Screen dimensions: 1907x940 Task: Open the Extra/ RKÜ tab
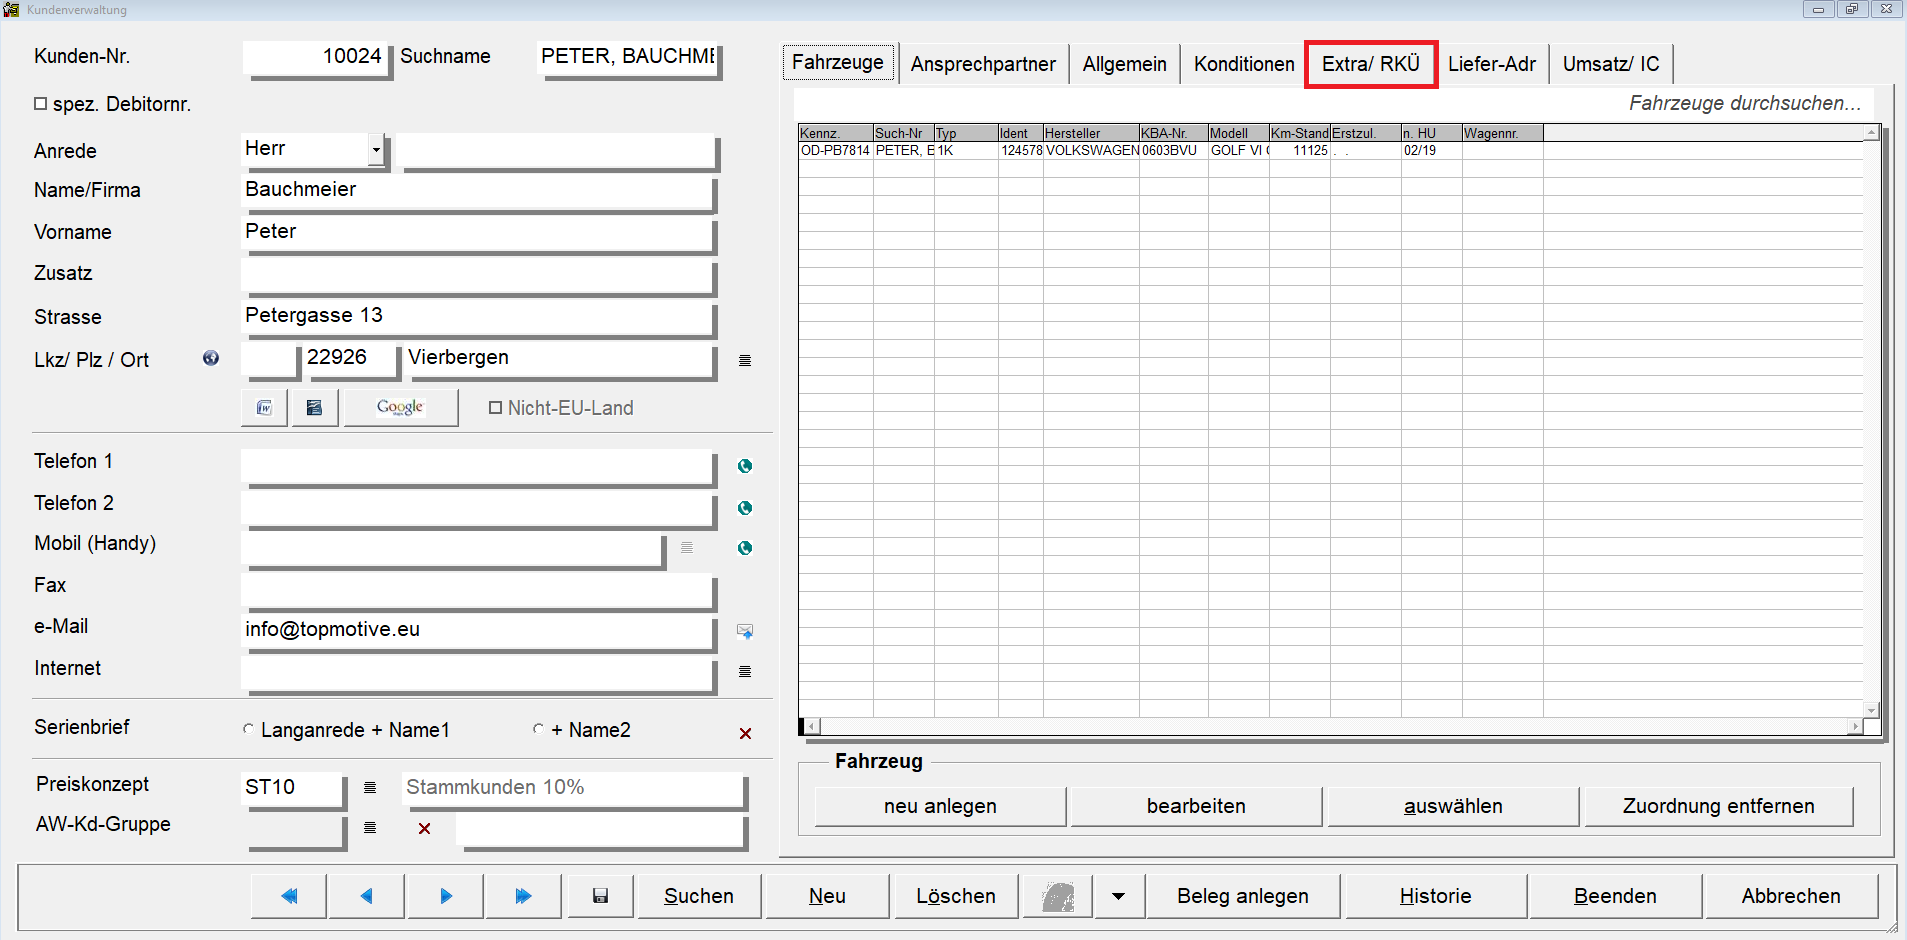1371,64
